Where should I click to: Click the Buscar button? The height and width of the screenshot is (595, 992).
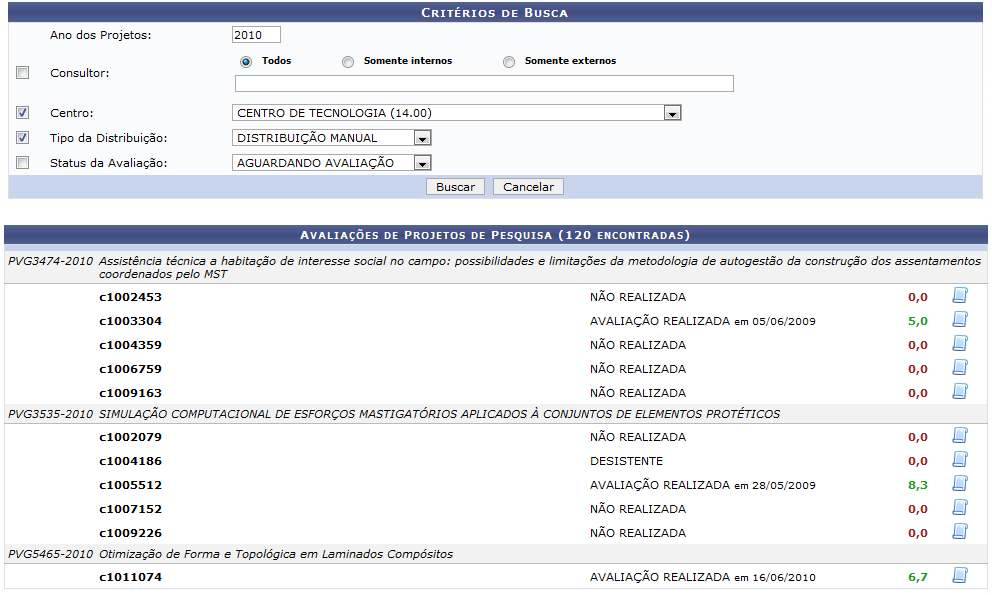455,186
